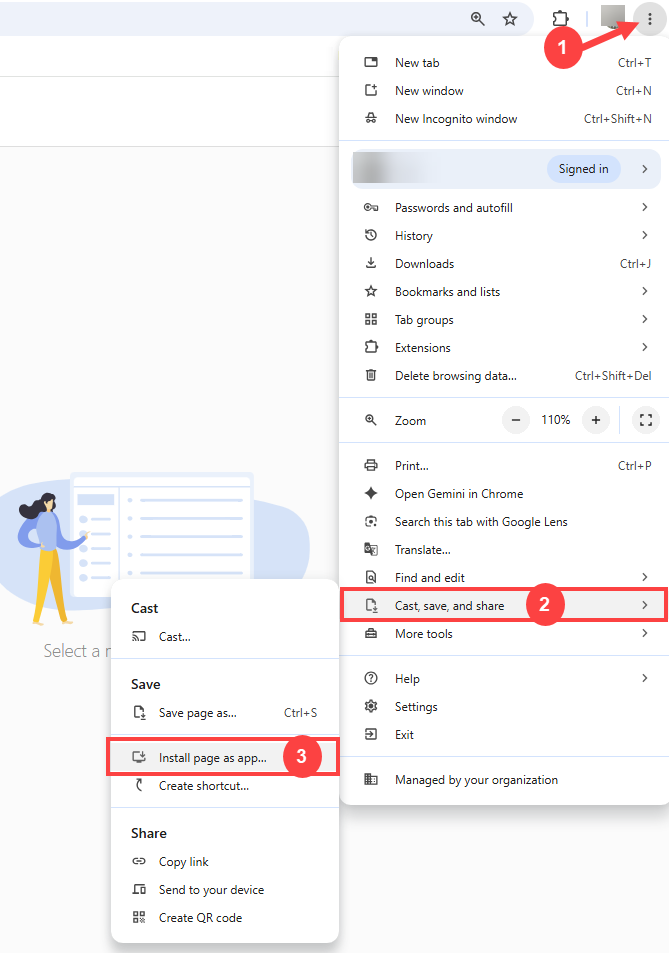669x953 pixels.
Task: Increase zoom with the plus button
Action: (596, 420)
